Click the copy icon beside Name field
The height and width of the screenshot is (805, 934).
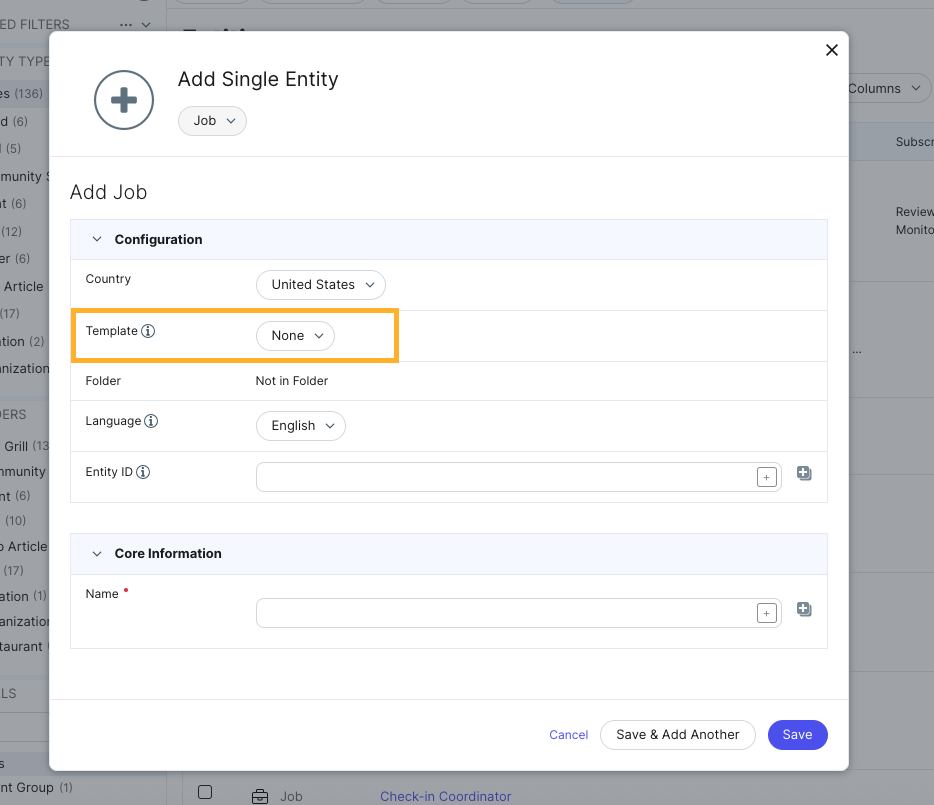pyautogui.click(x=804, y=609)
